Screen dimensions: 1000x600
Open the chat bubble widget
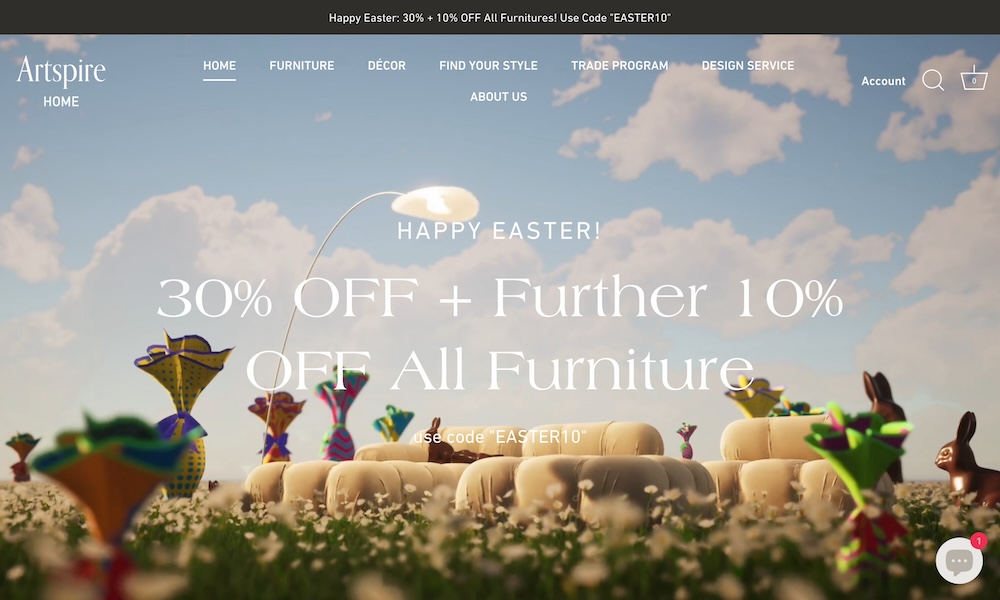click(x=959, y=561)
